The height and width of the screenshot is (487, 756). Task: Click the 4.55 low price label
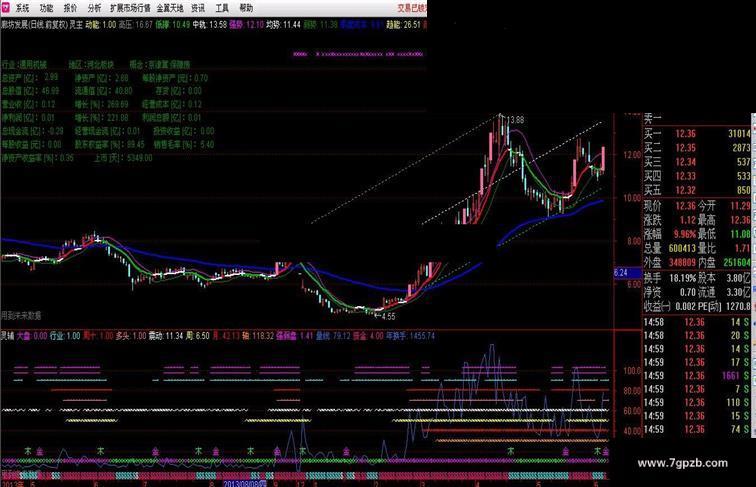388,316
